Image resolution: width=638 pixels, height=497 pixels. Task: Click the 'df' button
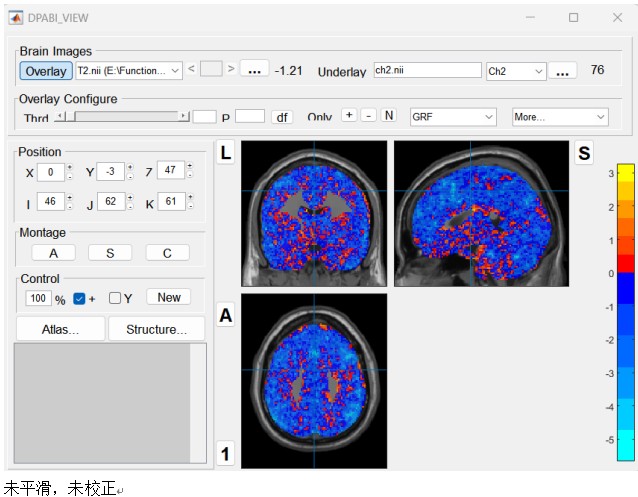pyautogui.click(x=281, y=117)
